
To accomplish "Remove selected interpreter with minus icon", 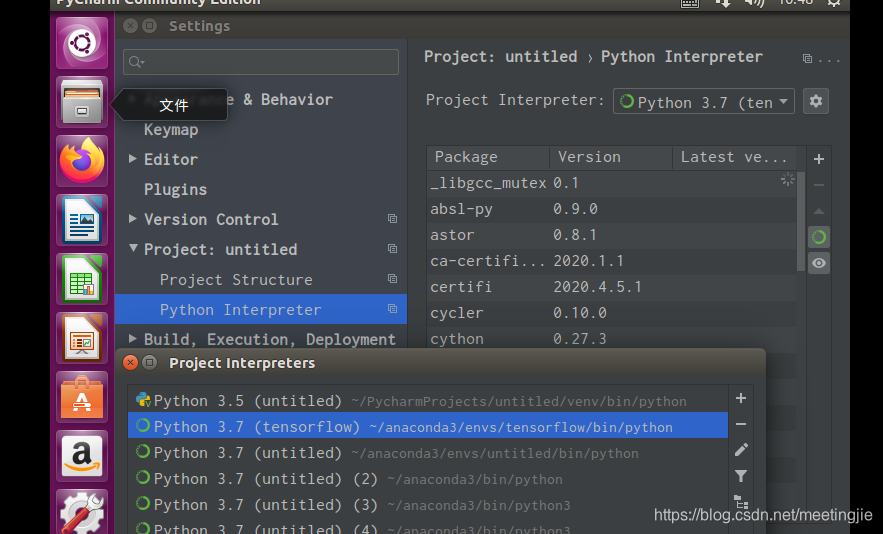I will tap(741, 424).
